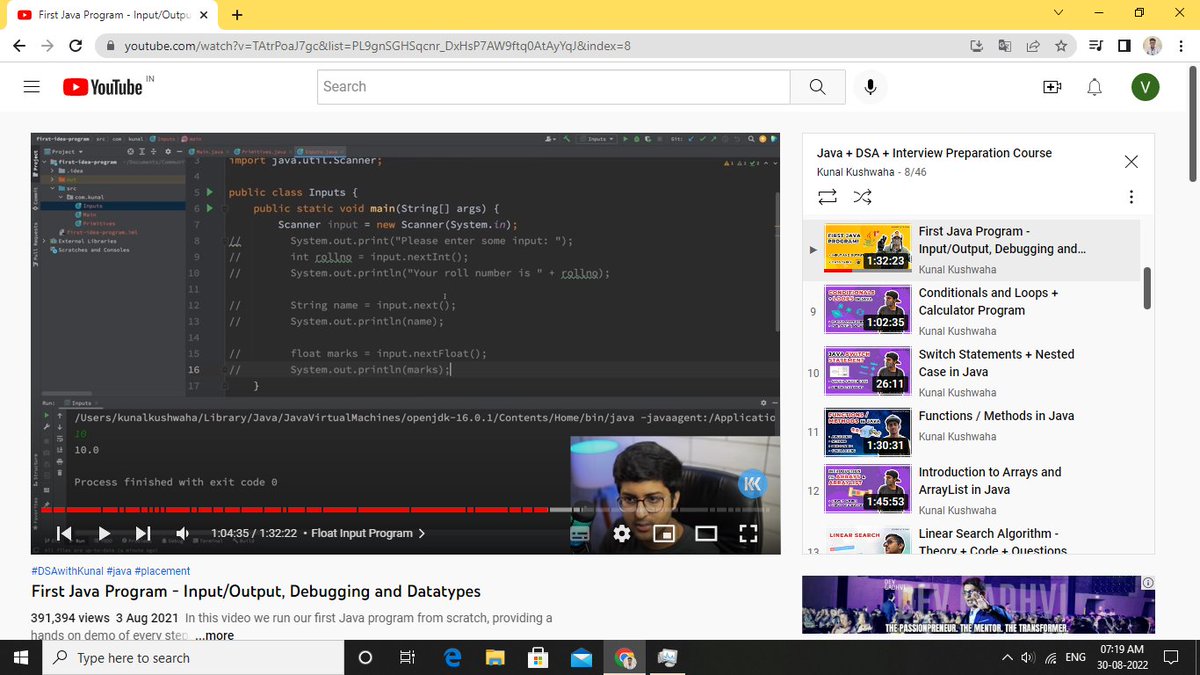The image size is (1200, 675).
Task: Open Windows Start menu
Action: click(x=22, y=657)
